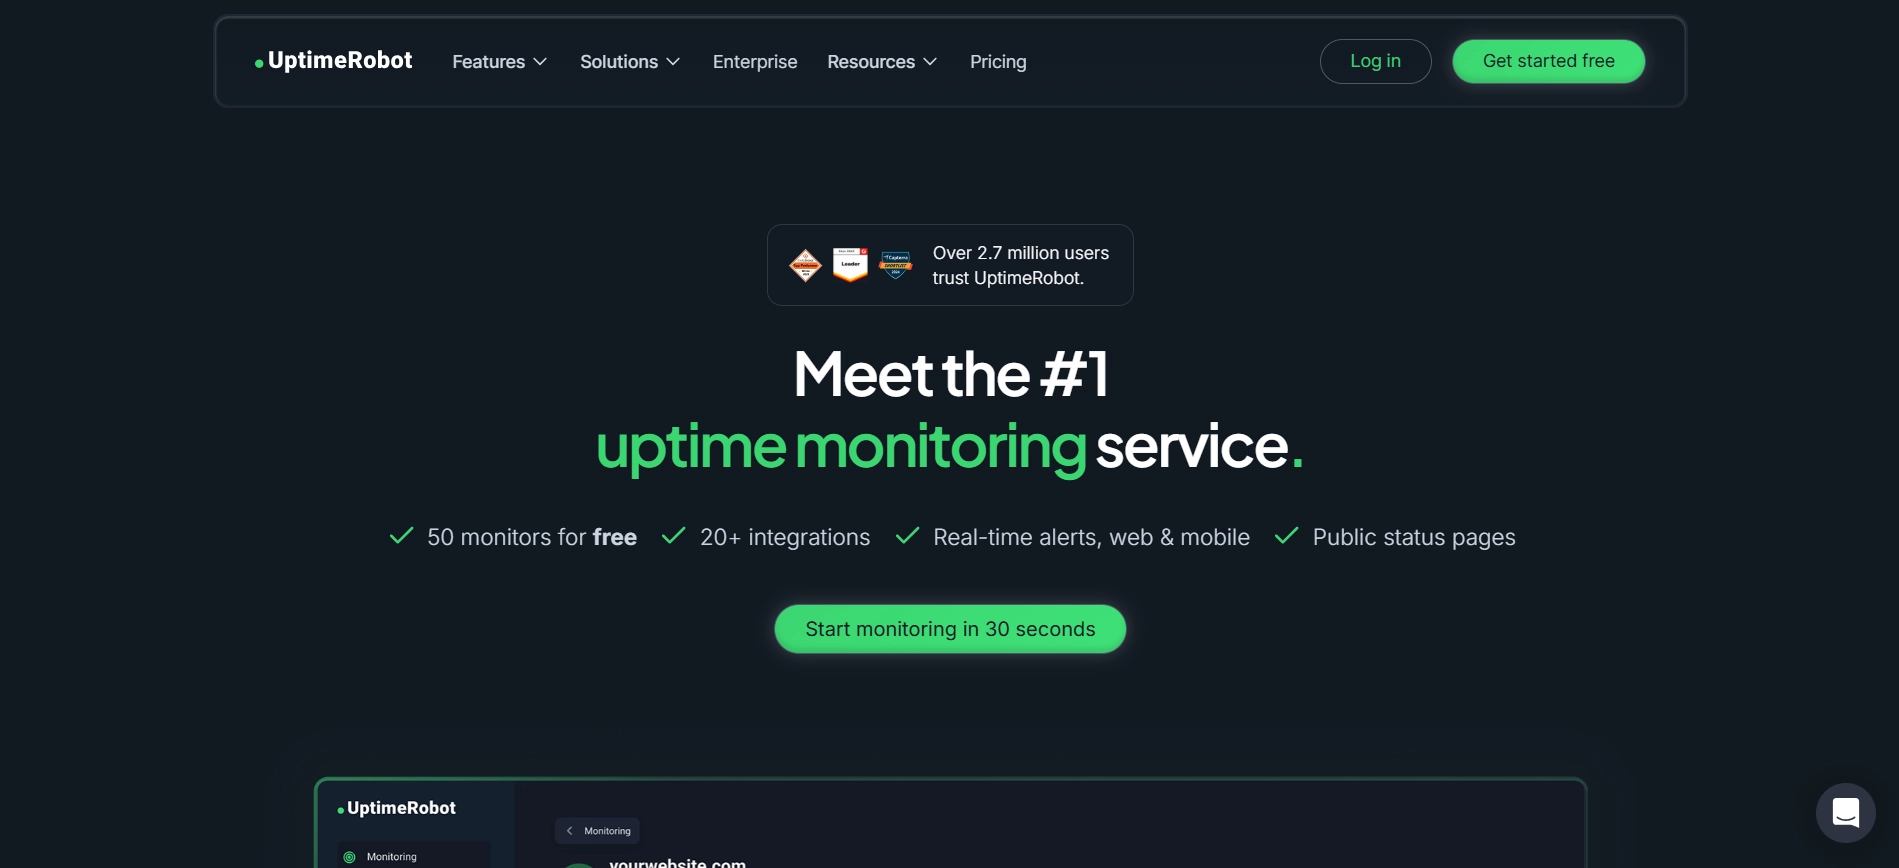
Task: Open the Pricing page
Action: [998, 62]
